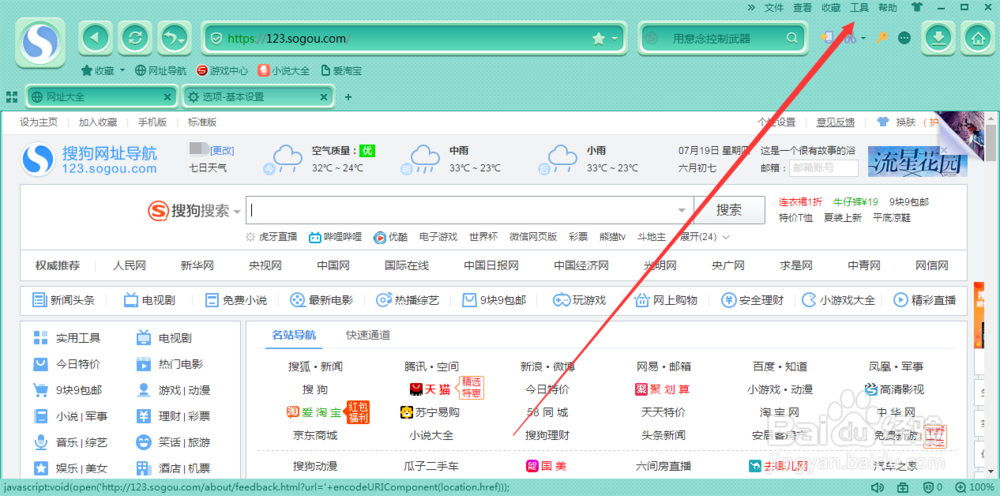The height and width of the screenshot is (496, 1000).
Task: Click the key password manager icon
Action: tap(881, 38)
